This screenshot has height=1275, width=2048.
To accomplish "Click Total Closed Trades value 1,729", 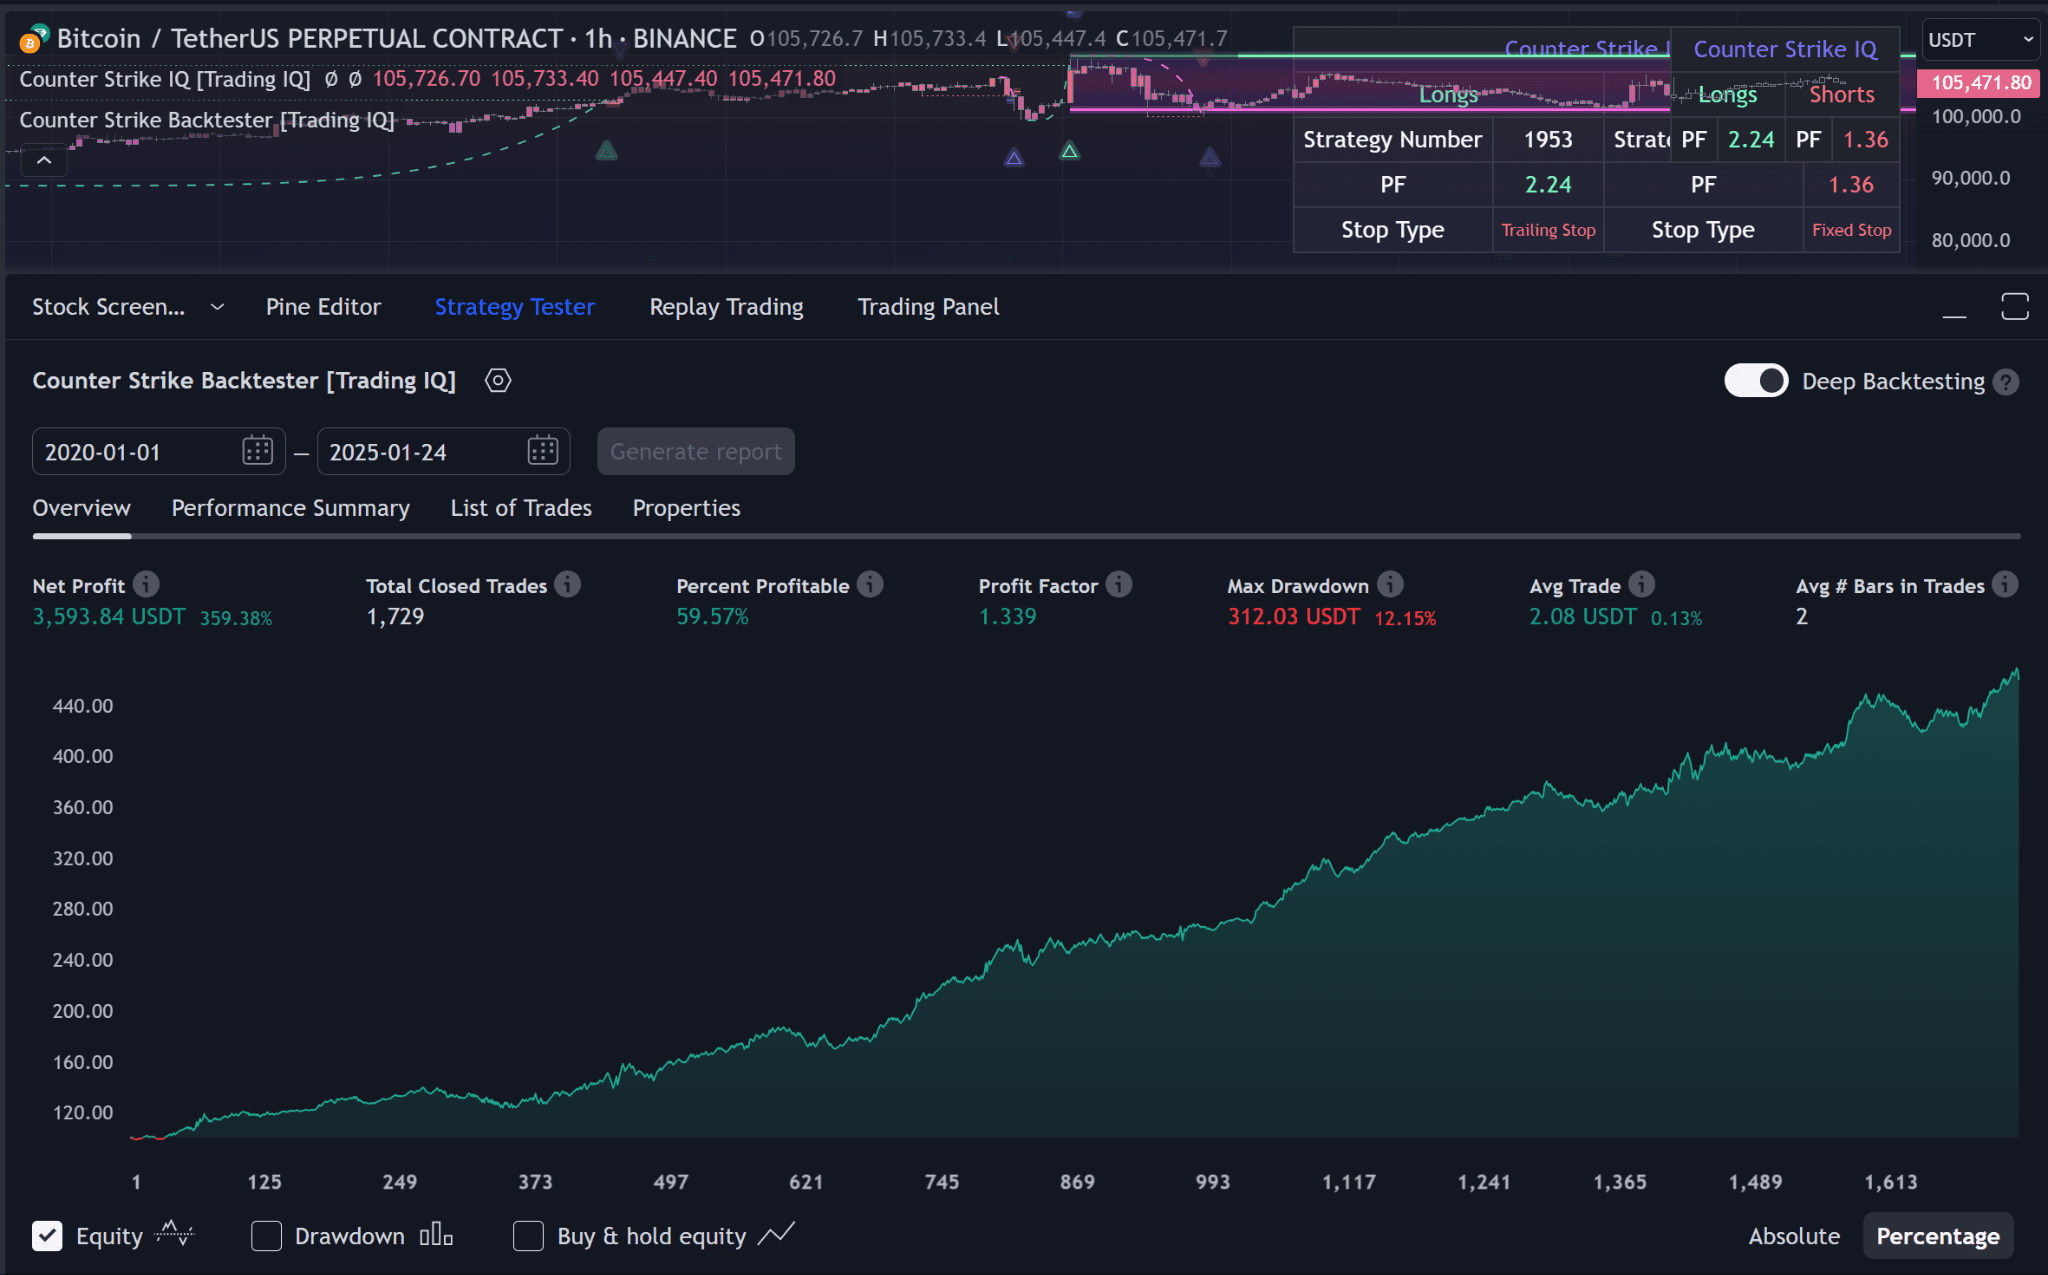I will pyautogui.click(x=395, y=617).
